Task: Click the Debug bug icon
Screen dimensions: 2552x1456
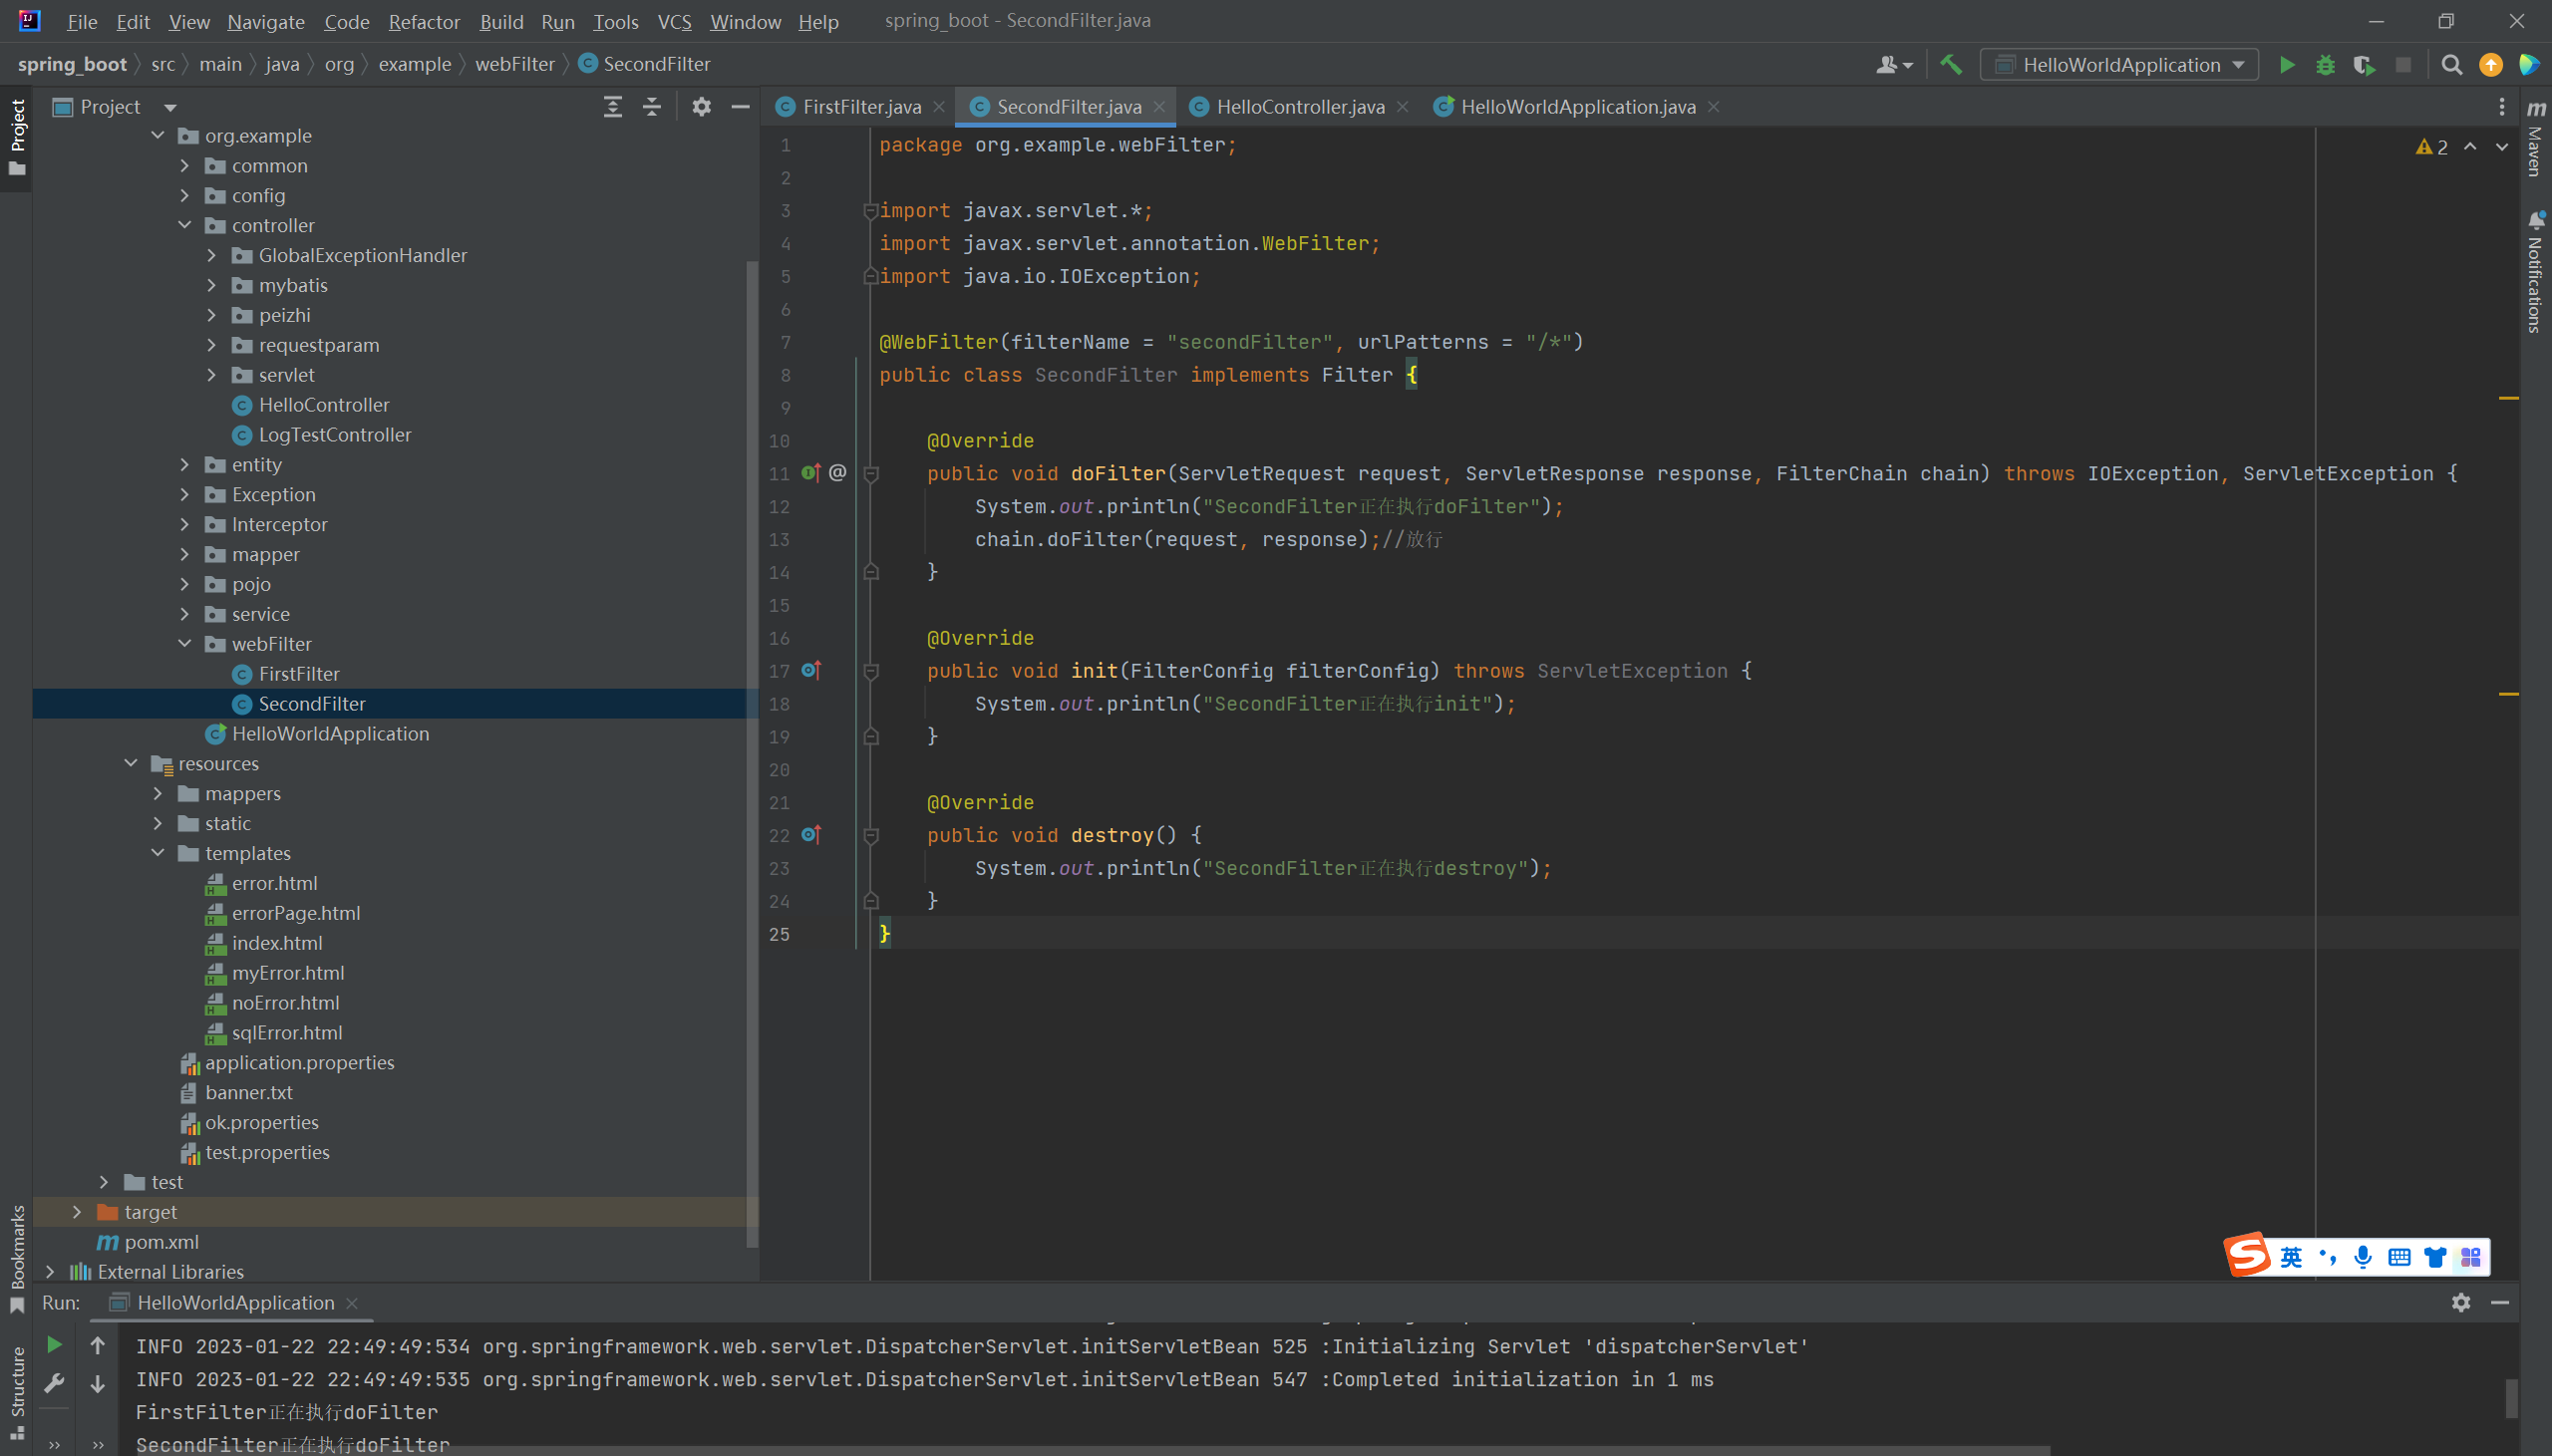Action: [x=2325, y=65]
